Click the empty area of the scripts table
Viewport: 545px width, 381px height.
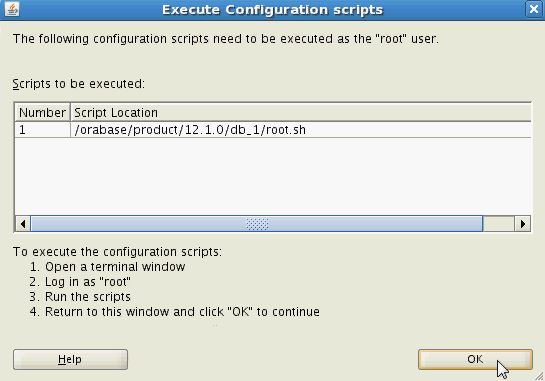(273, 176)
